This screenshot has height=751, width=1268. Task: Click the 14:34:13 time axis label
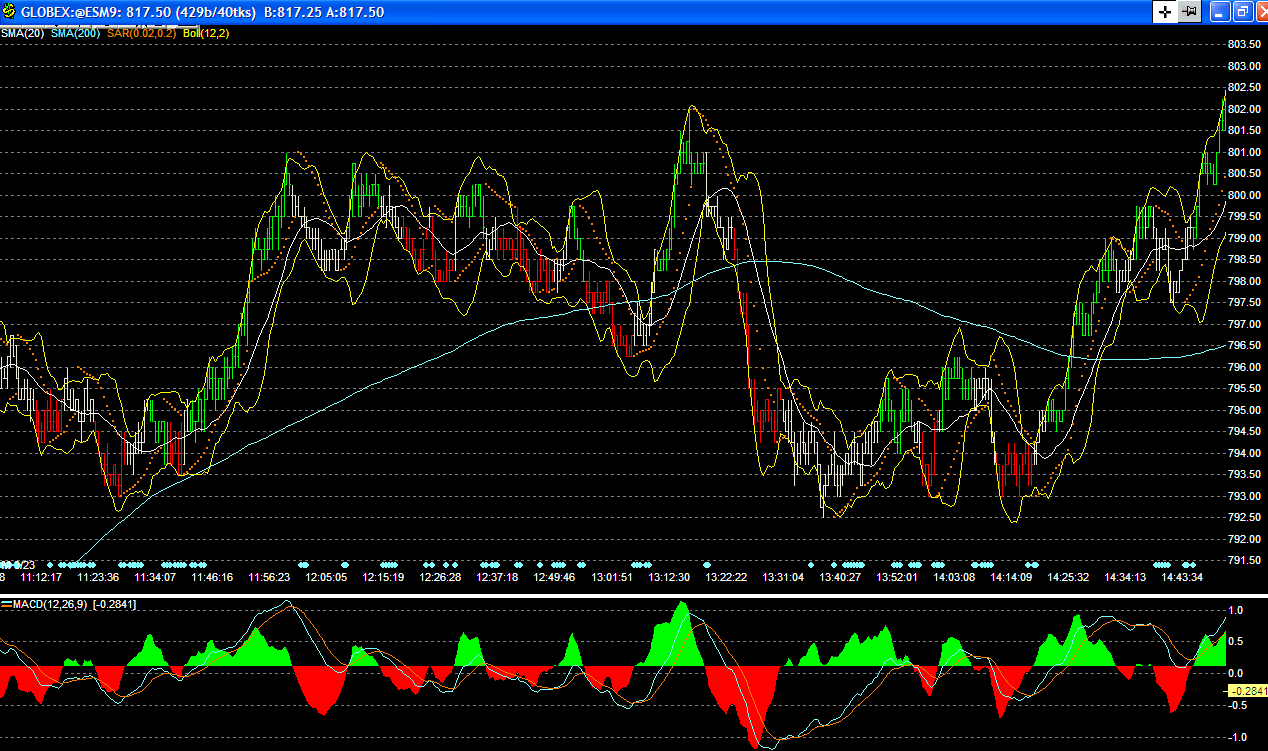click(x=1125, y=577)
